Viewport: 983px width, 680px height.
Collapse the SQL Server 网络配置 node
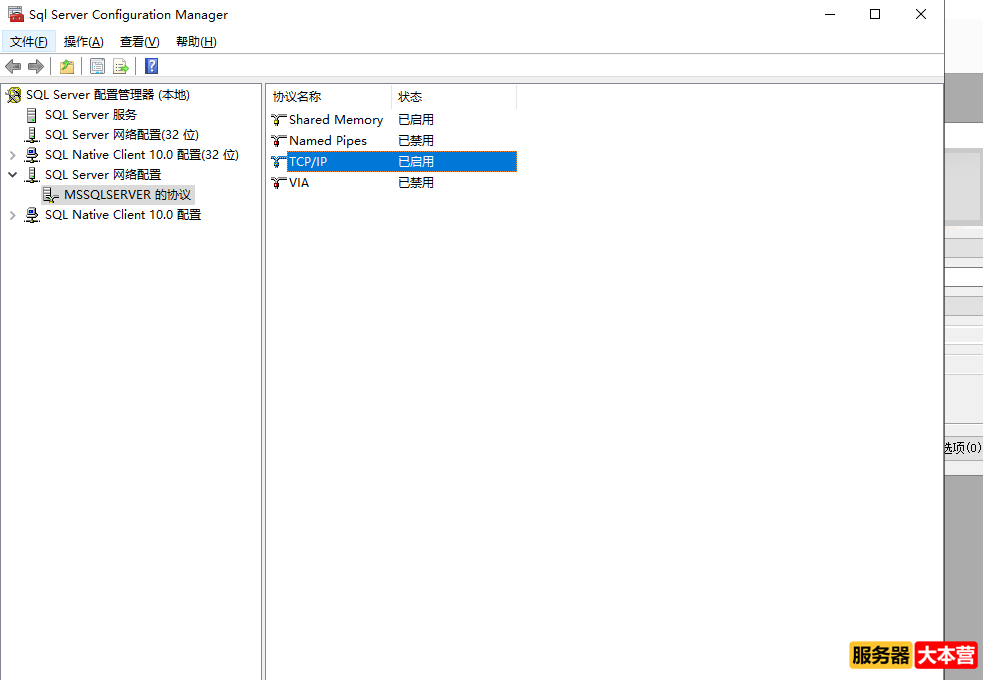point(13,174)
